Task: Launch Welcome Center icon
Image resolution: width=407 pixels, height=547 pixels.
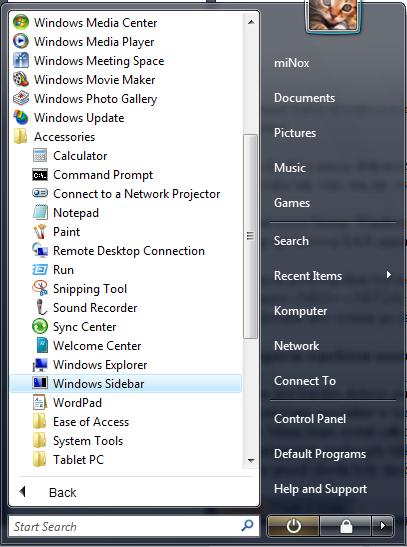Action: pyautogui.click(x=42, y=345)
